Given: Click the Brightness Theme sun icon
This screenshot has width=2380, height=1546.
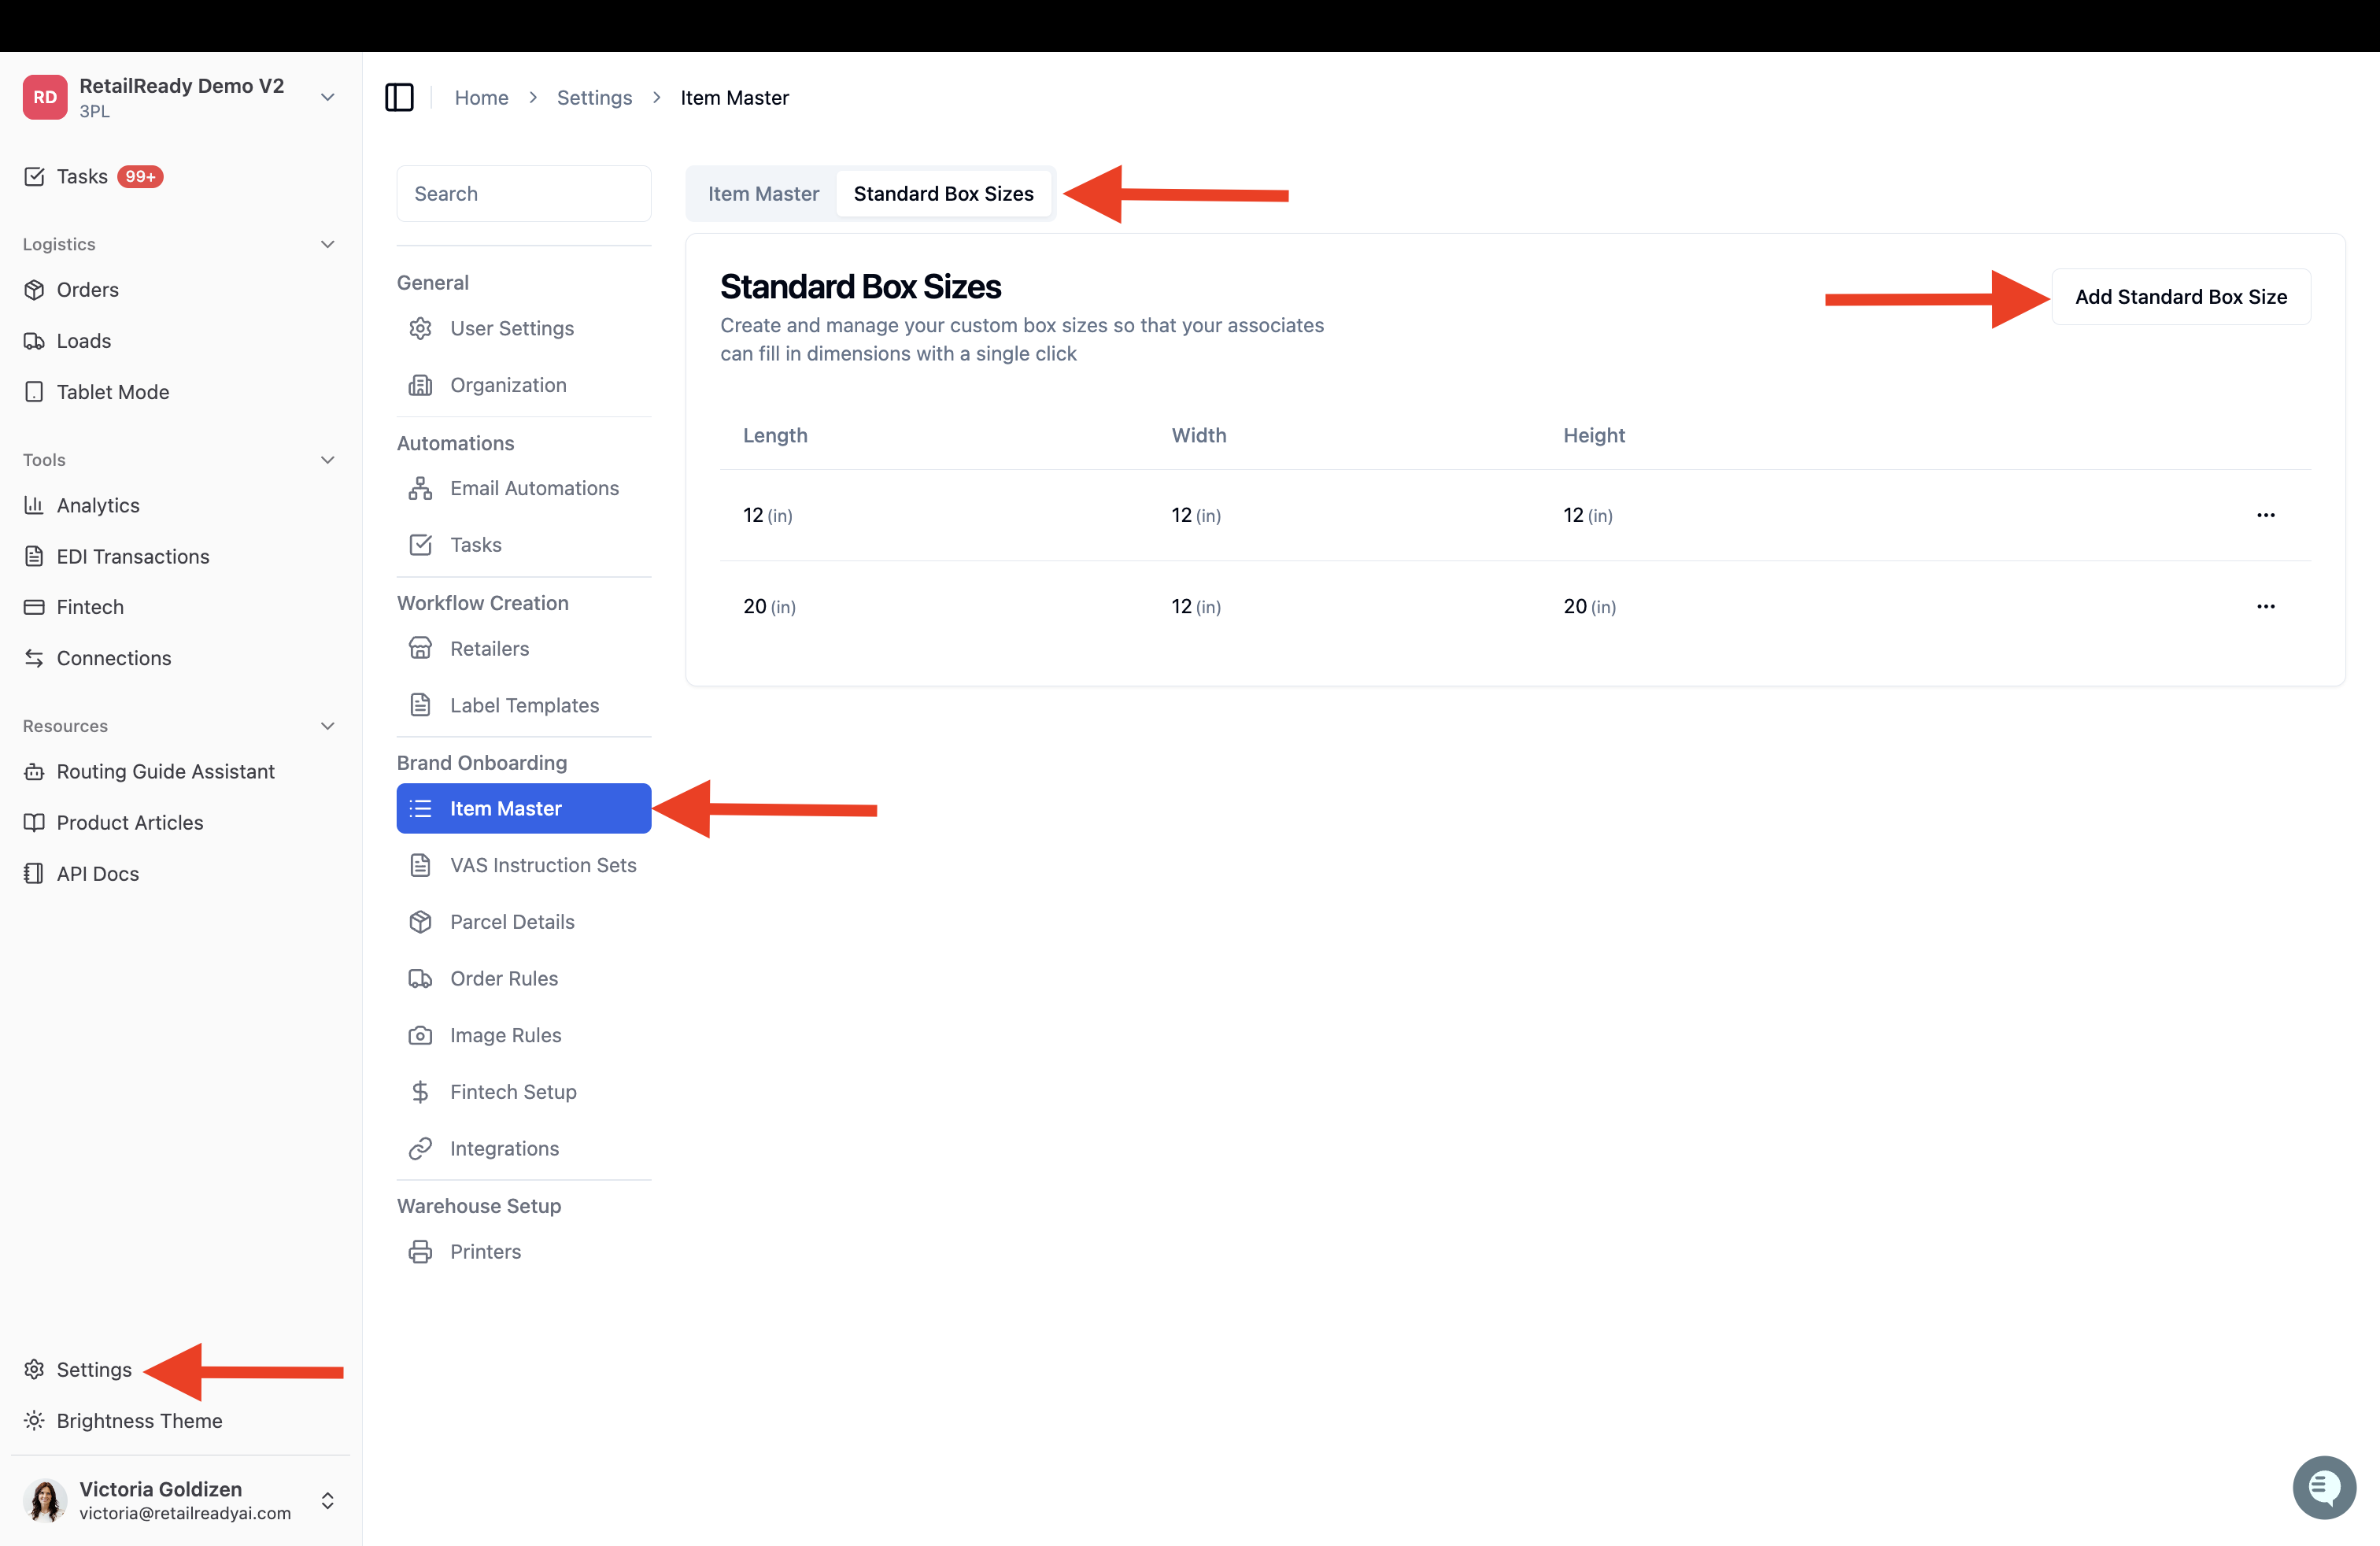Looking at the screenshot, I should (x=34, y=1420).
